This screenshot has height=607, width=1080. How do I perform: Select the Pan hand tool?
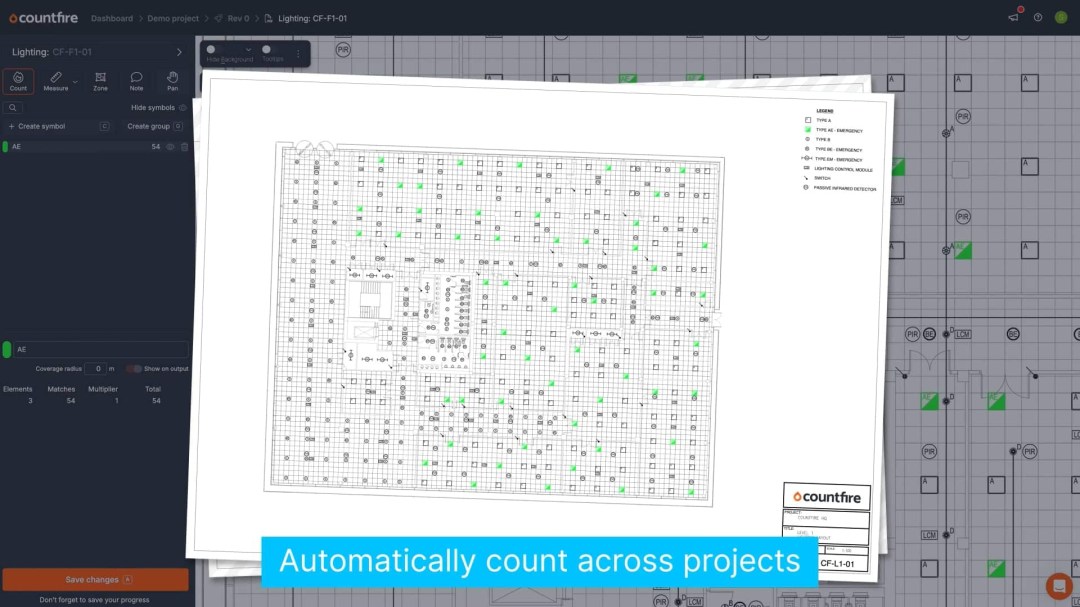click(173, 81)
